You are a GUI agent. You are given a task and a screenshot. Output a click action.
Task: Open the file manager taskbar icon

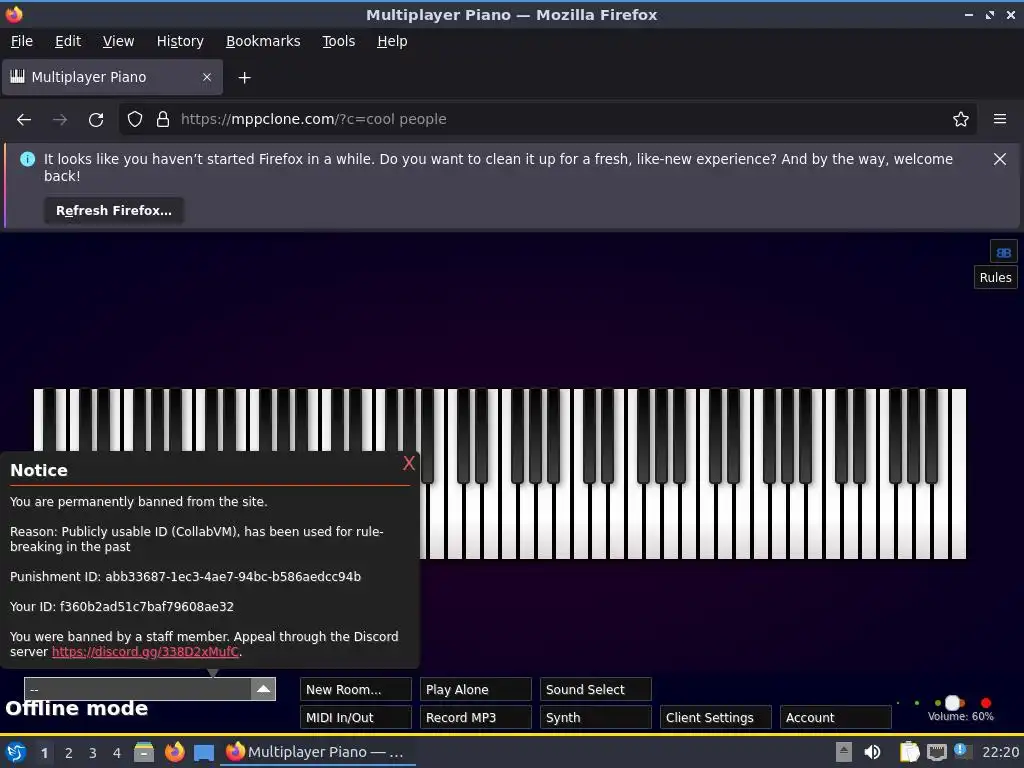[x=144, y=752]
